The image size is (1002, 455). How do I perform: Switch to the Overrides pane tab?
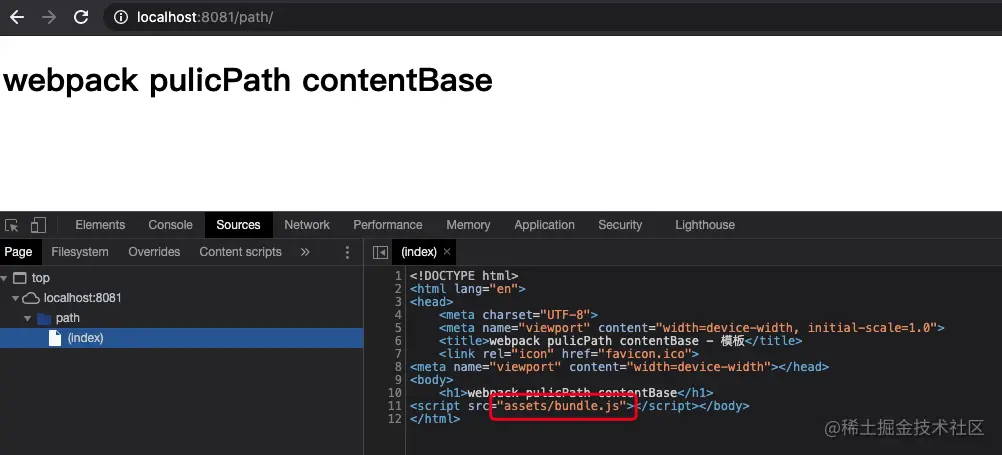click(x=154, y=252)
